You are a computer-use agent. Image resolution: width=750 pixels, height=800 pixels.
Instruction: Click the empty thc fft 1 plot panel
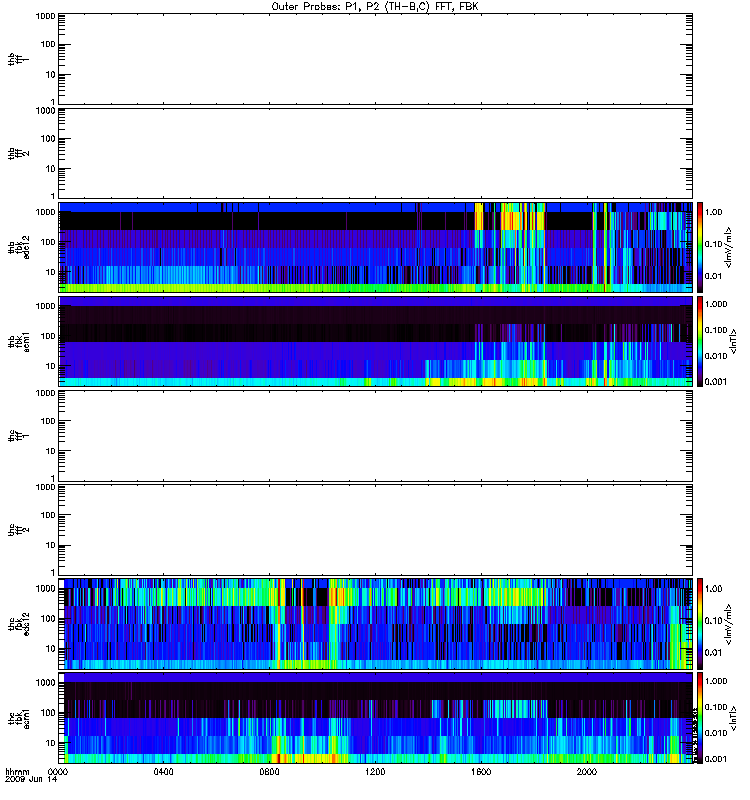(x=375, y=436)
